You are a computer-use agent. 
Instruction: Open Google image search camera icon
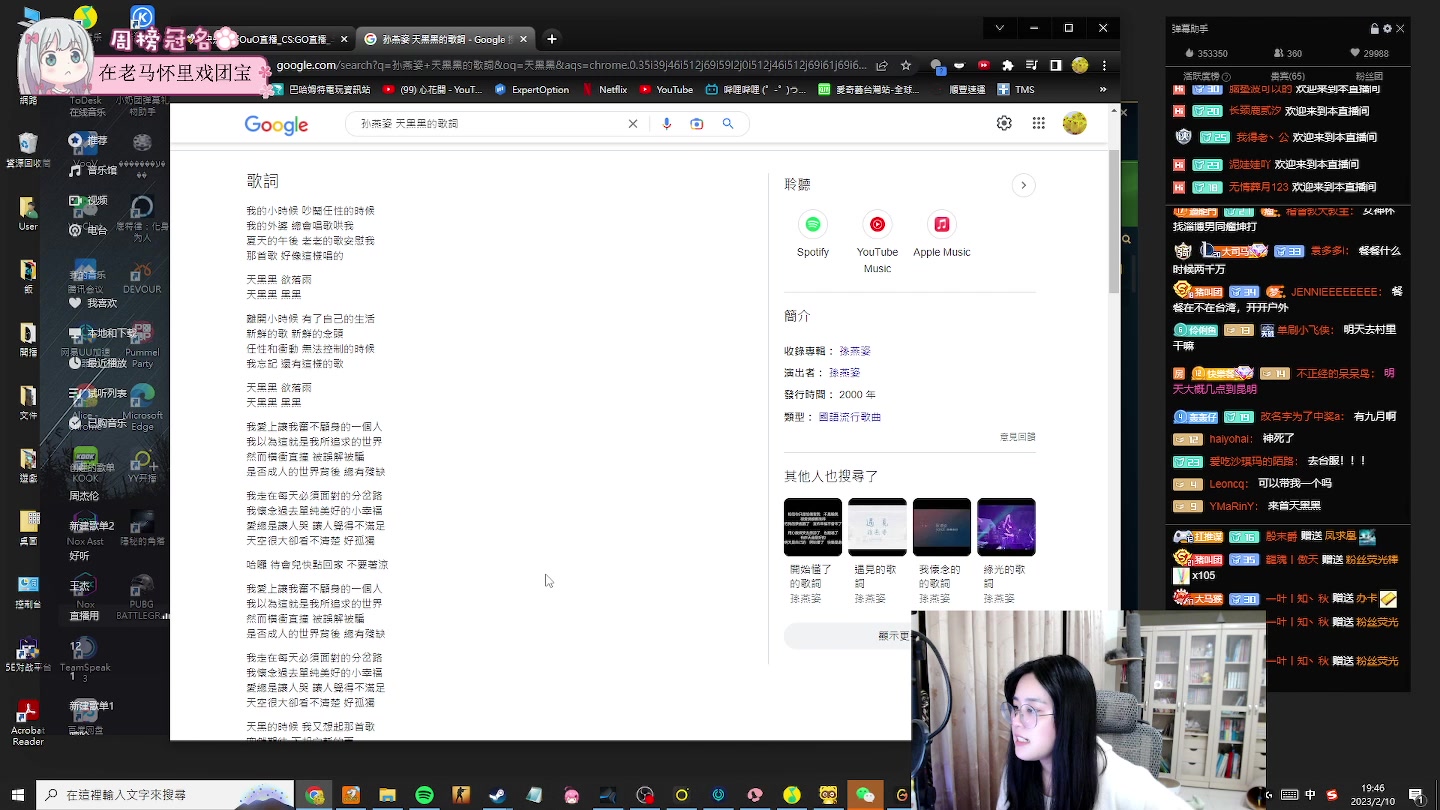pyautogui.click(x=697, y=124)
